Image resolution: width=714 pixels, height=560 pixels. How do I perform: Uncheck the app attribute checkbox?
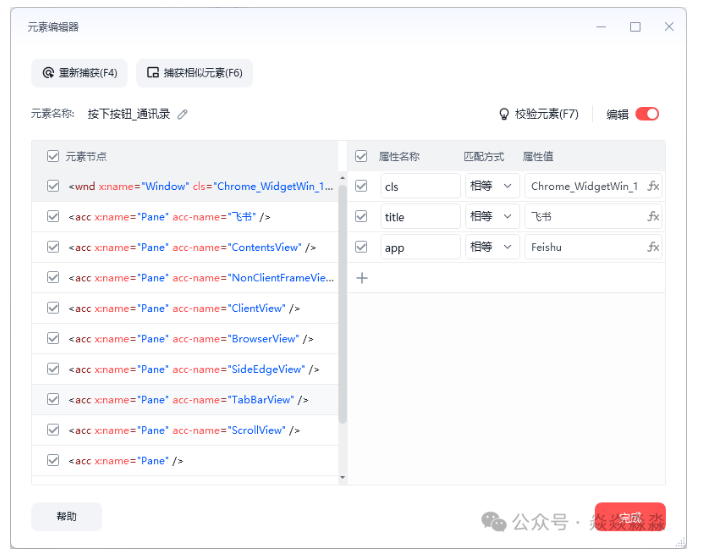[361, 247]
